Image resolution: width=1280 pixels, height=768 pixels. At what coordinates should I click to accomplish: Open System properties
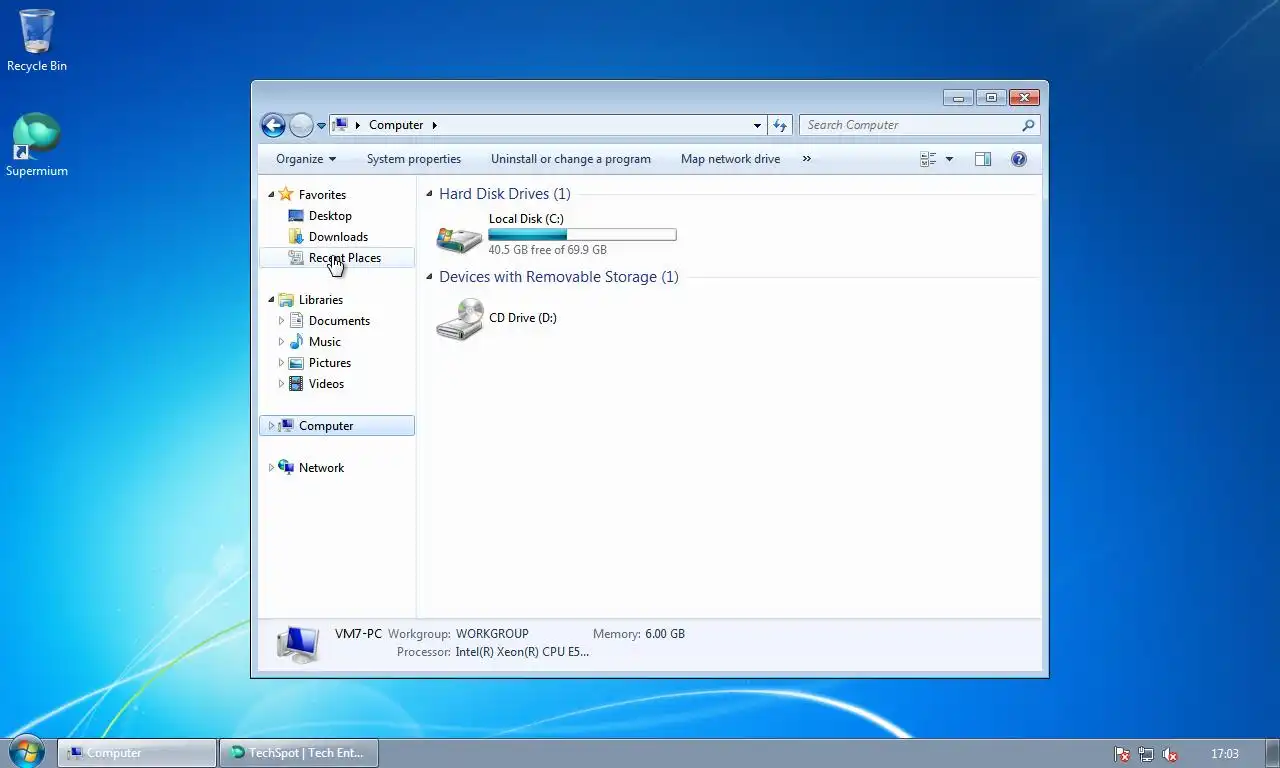(414, 159)
